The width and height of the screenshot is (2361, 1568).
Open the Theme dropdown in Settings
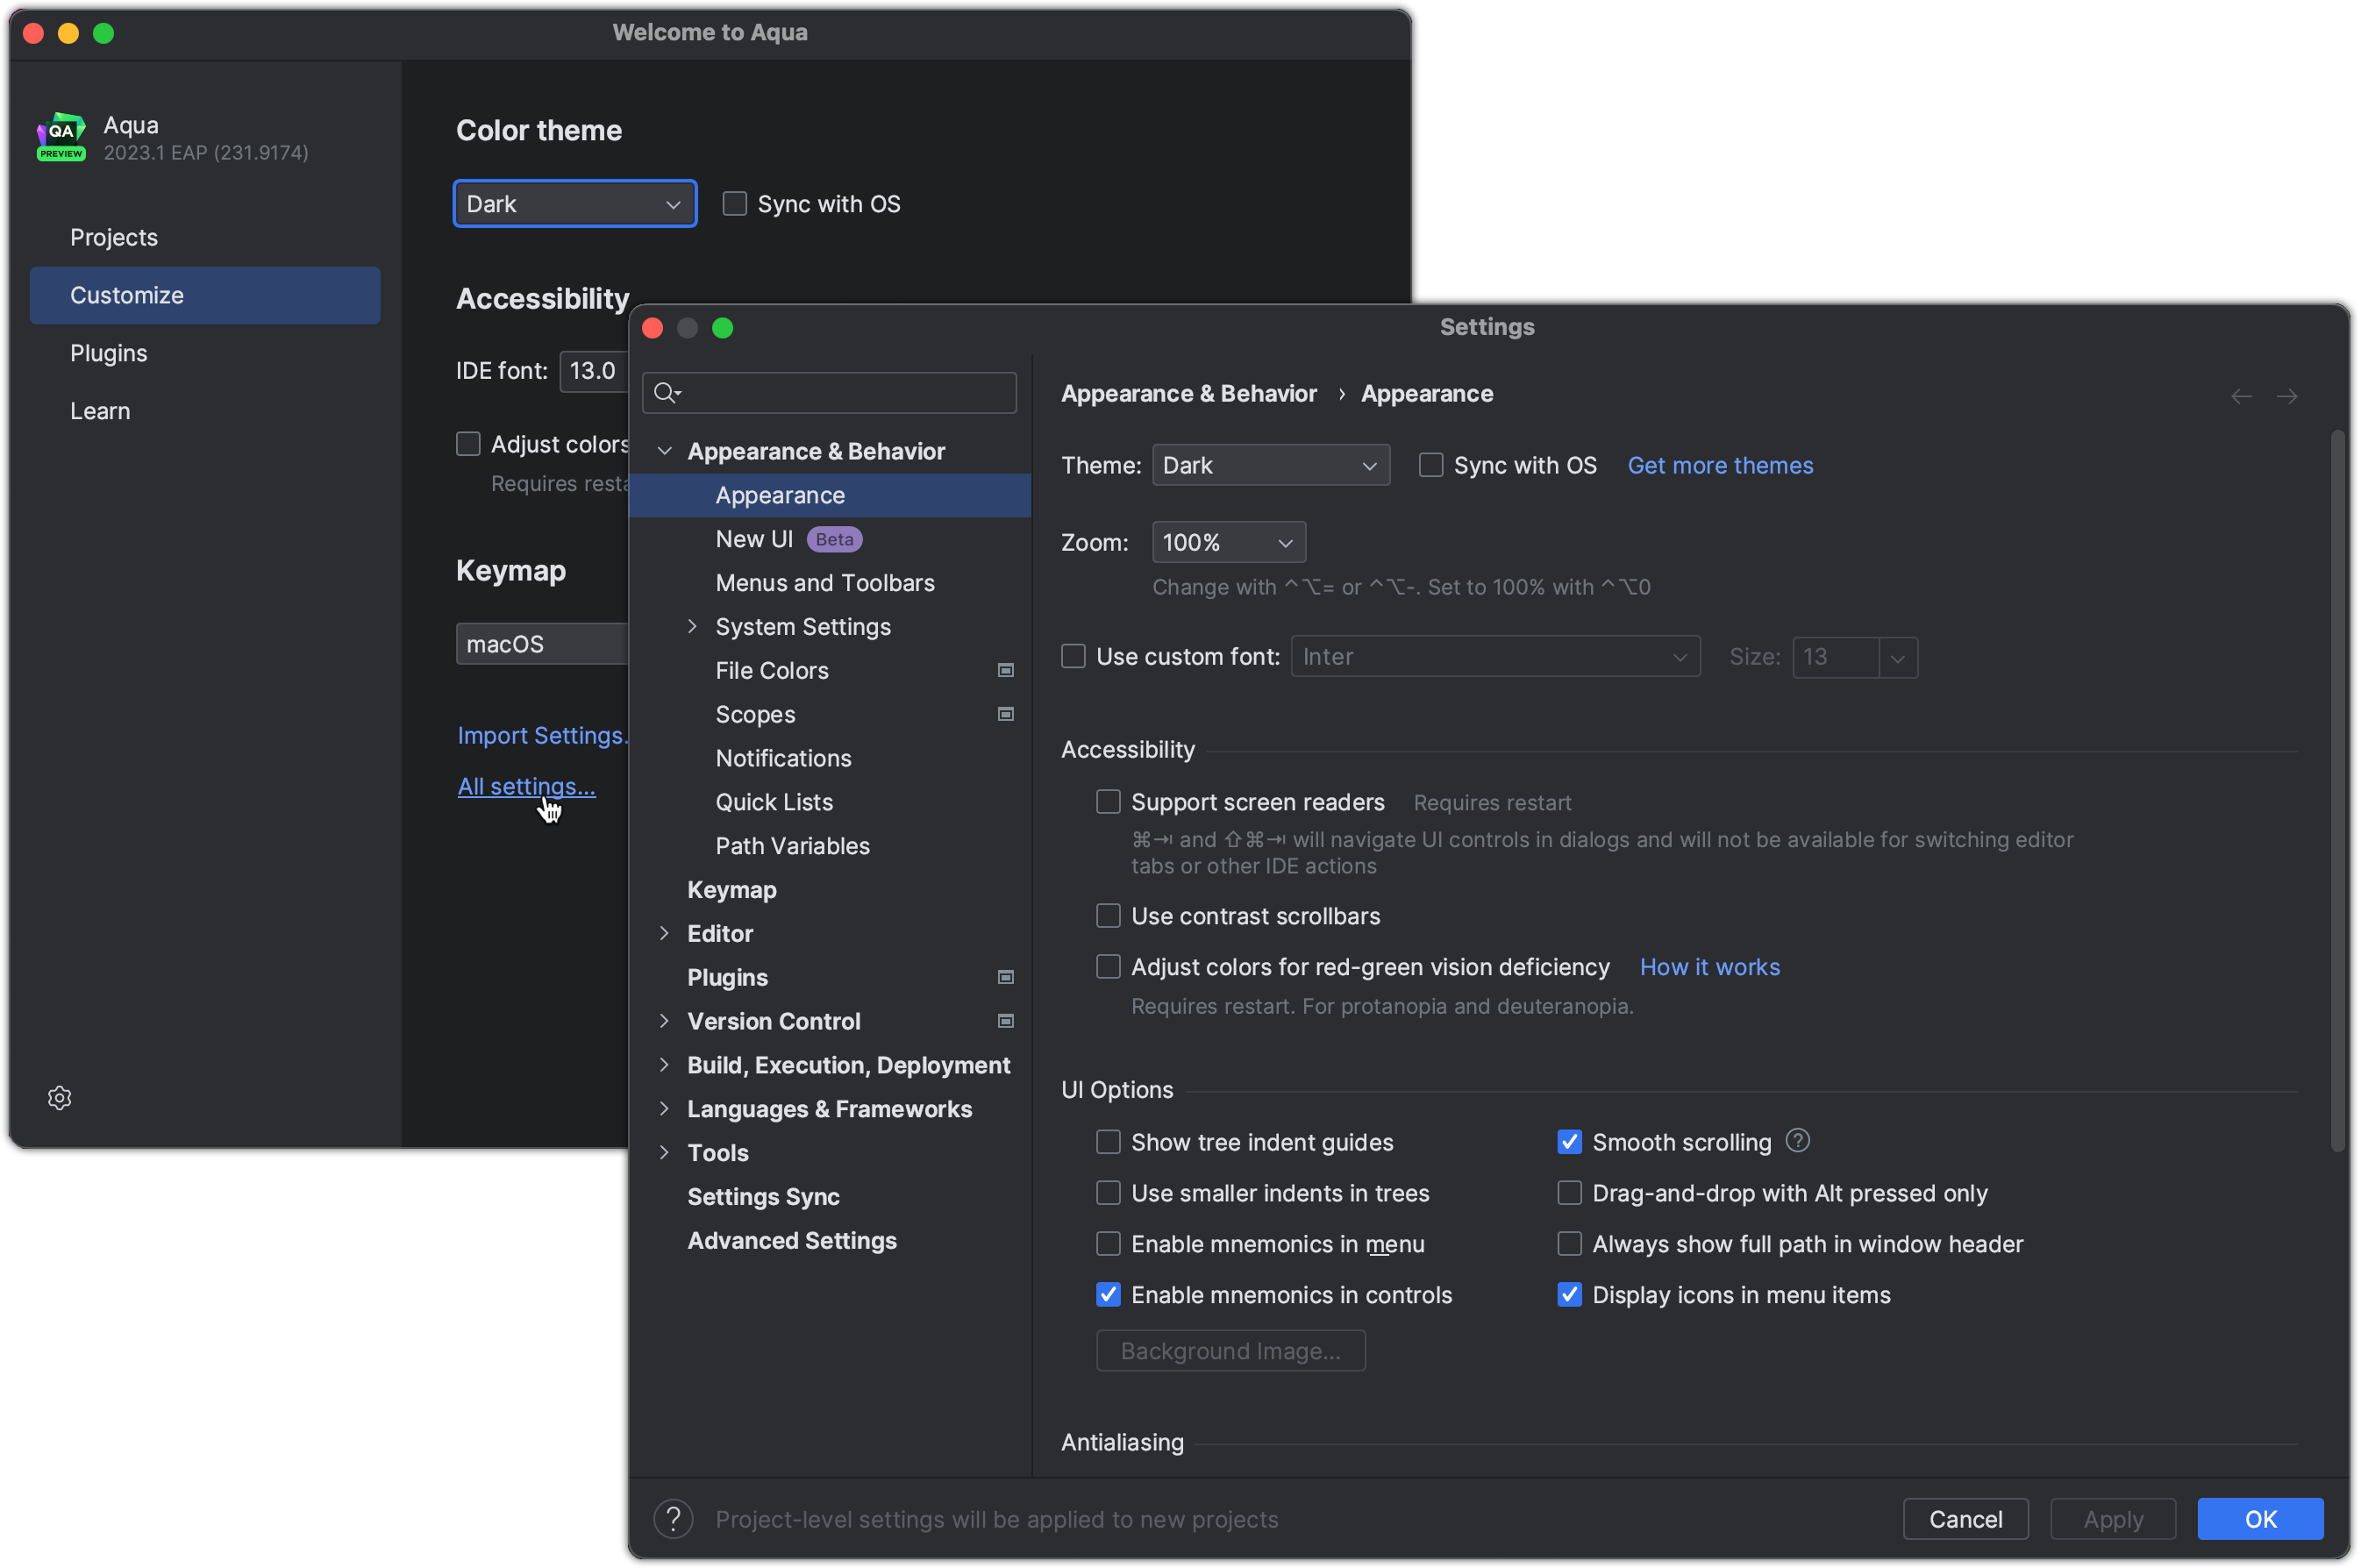click(x=1271, y=465)
